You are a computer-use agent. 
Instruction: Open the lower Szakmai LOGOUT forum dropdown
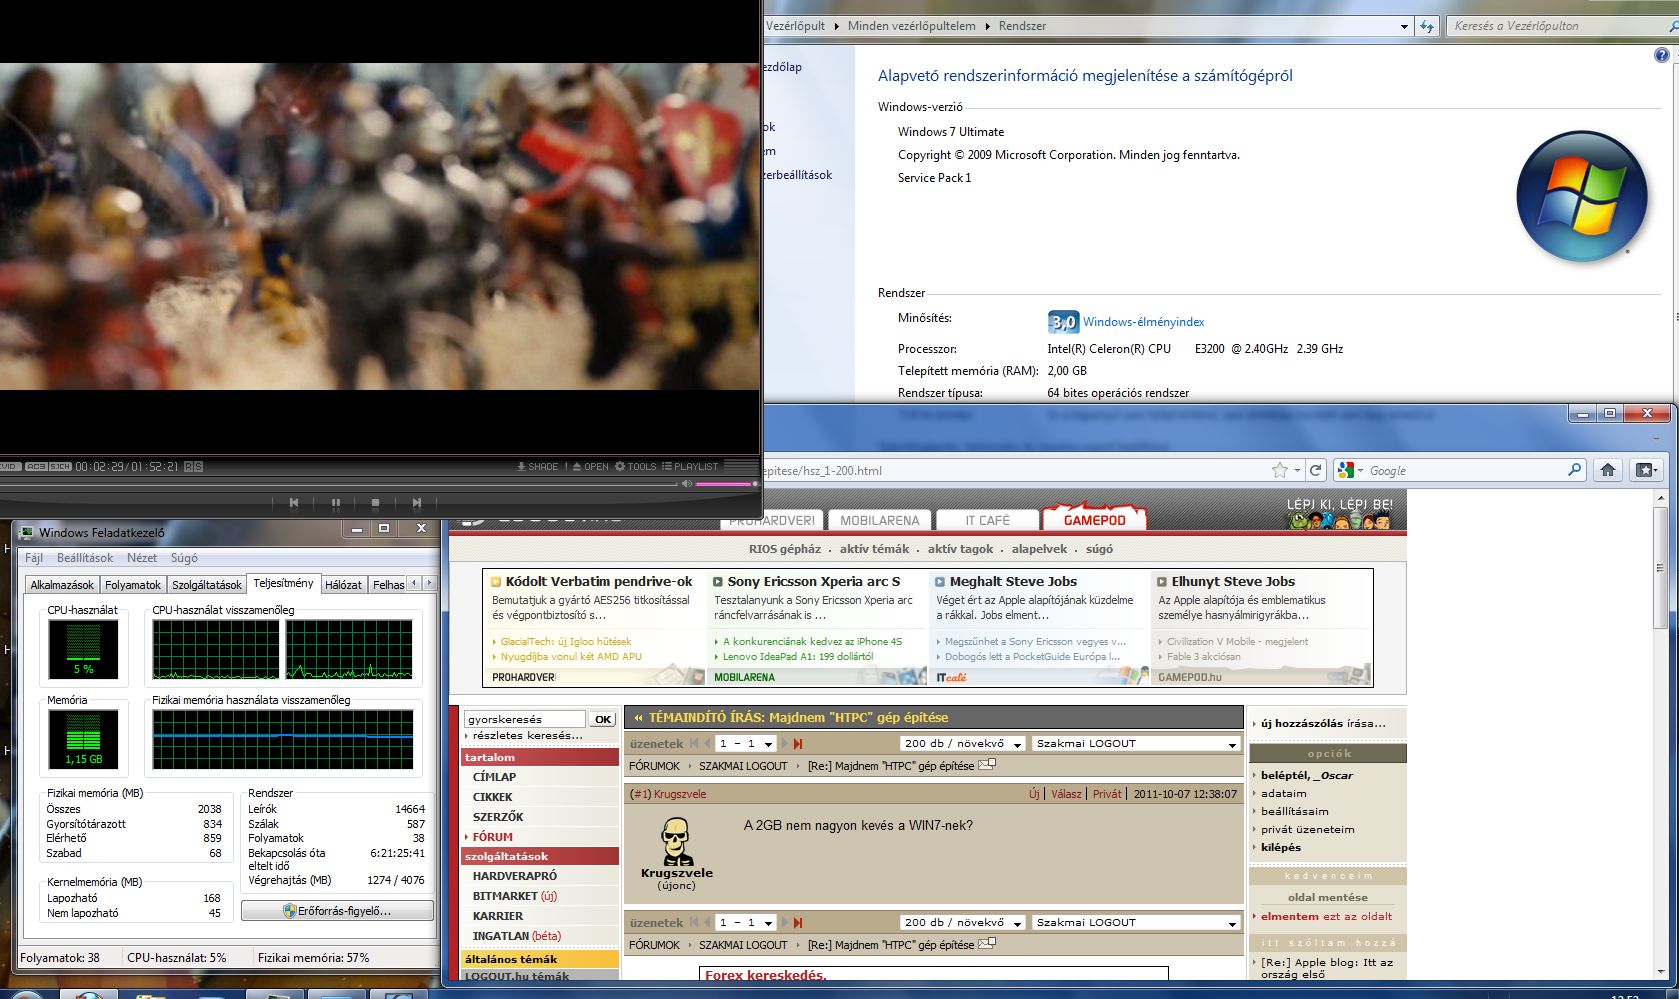coord(1136,923)
